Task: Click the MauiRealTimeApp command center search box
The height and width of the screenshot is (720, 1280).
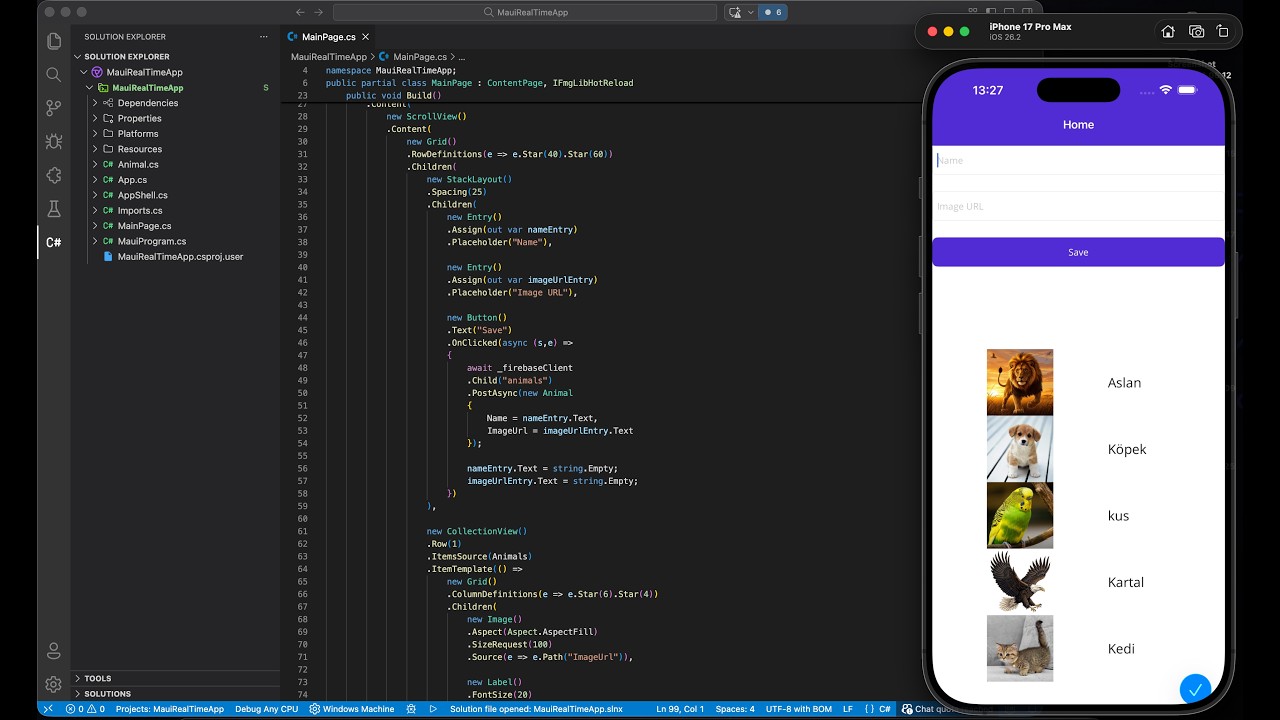Action: tap(525, 12)
